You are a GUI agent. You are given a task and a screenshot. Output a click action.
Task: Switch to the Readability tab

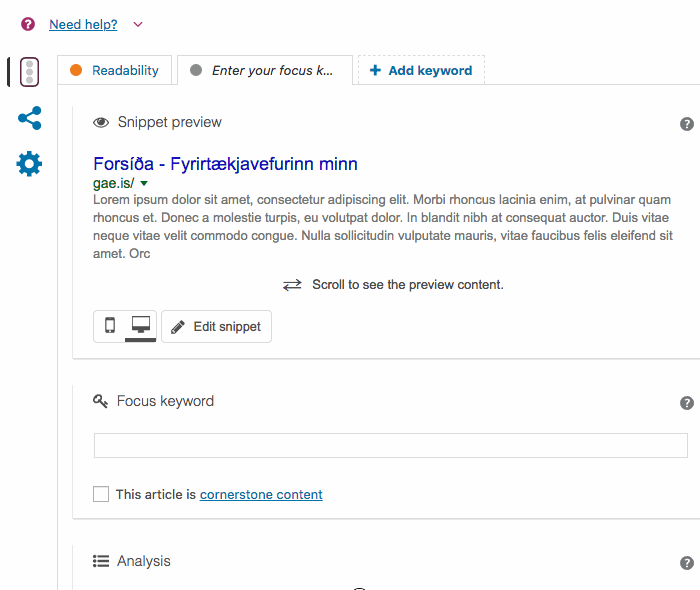115,70
